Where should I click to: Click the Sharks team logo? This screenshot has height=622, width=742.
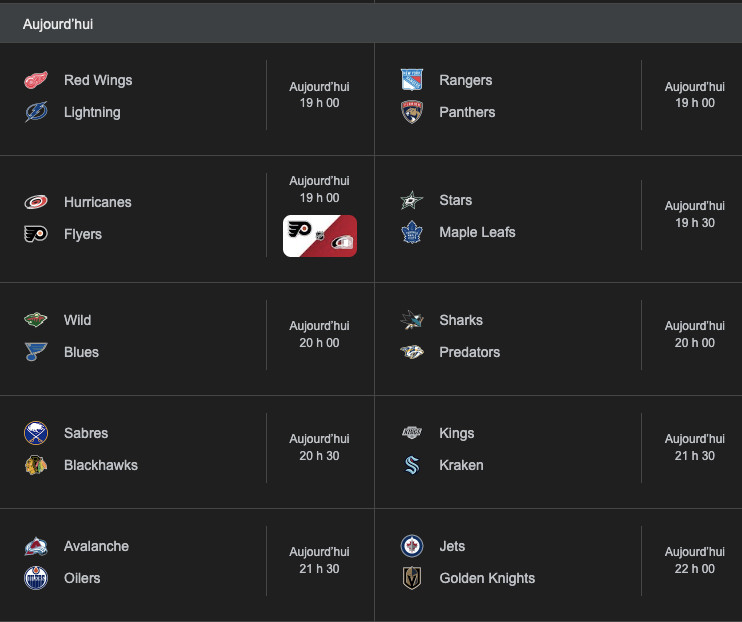411,320
